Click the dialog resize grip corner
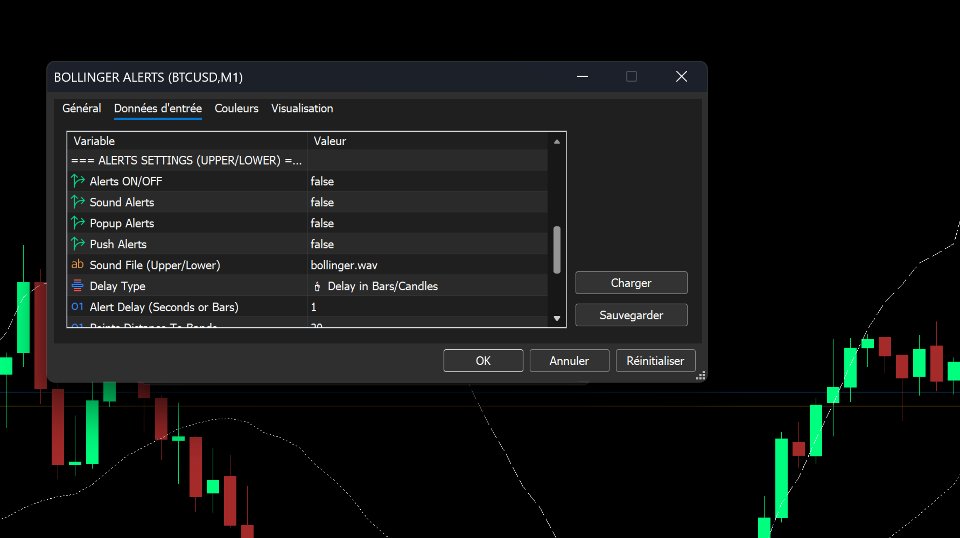 (700, 375)
